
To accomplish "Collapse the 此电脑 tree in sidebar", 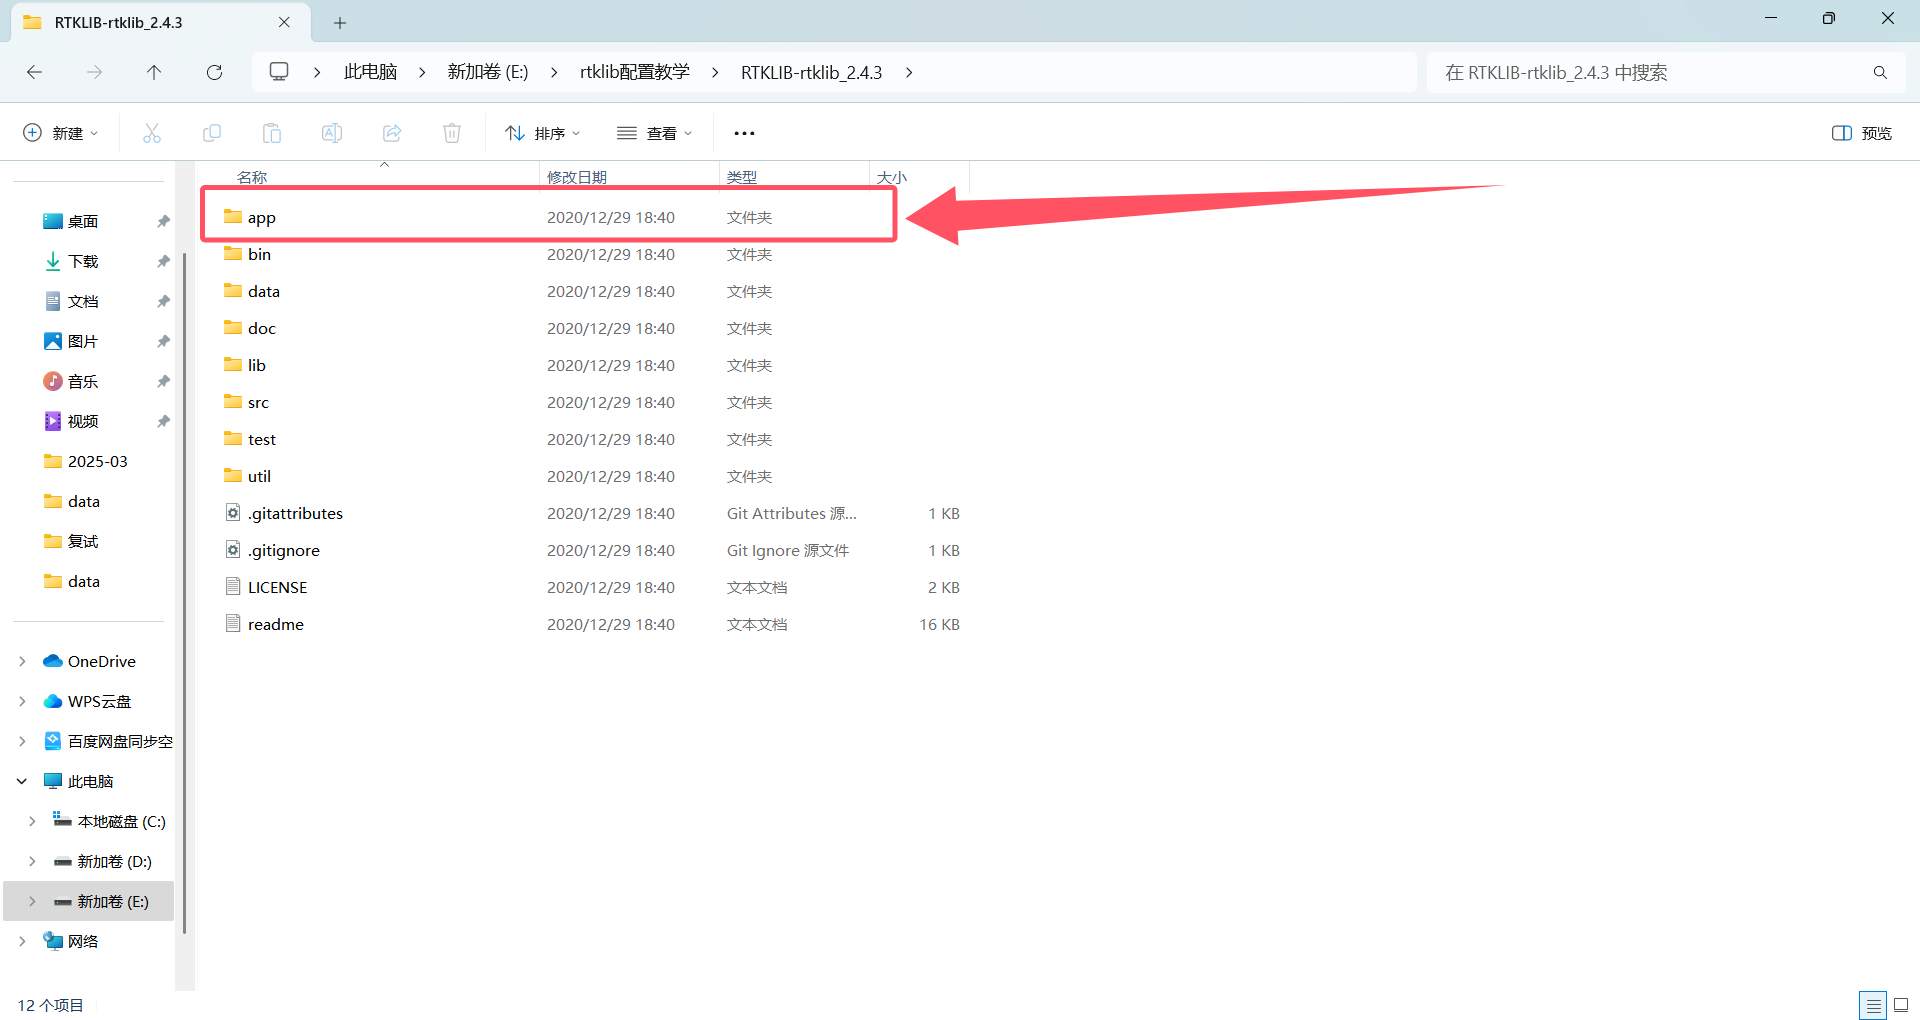I will (x=21, y=781).
